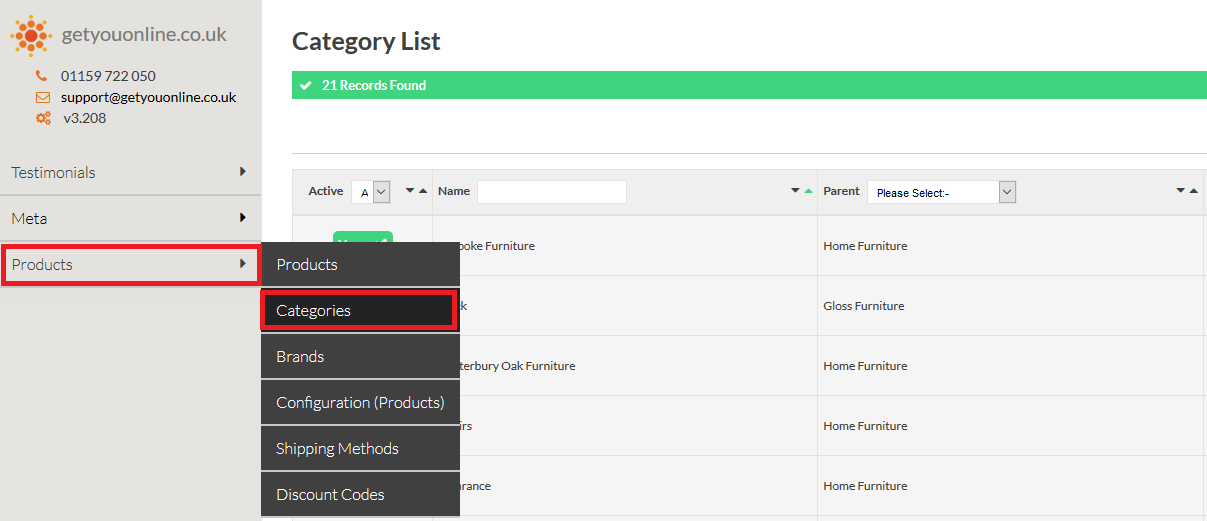Open Products submenu item
1207x521 pixels.
[360, 265]
